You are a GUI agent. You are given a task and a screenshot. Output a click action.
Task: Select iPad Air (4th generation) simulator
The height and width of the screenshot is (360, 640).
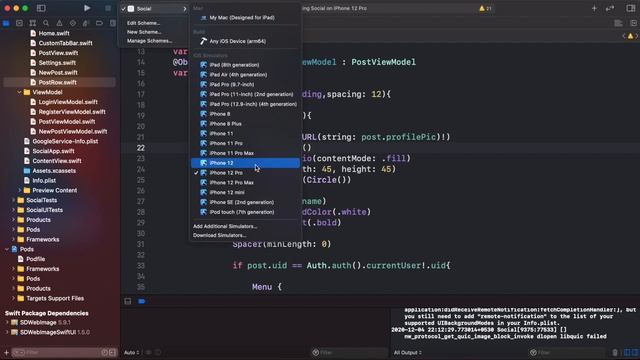pos(245,75)
